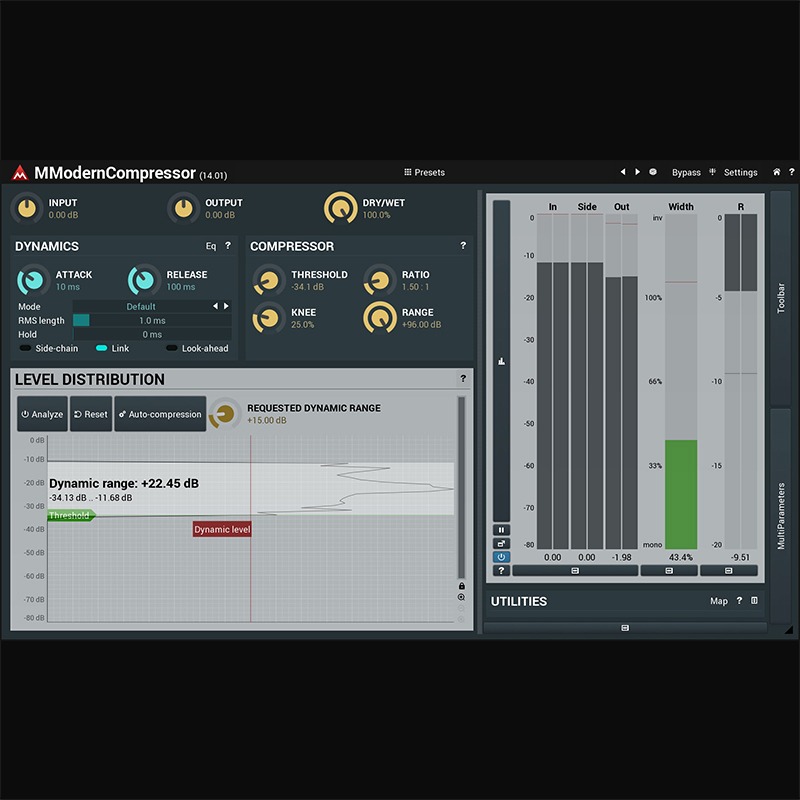Click the red Dynamic level label
Screen dimensions: 800x800
pos(222,530)
